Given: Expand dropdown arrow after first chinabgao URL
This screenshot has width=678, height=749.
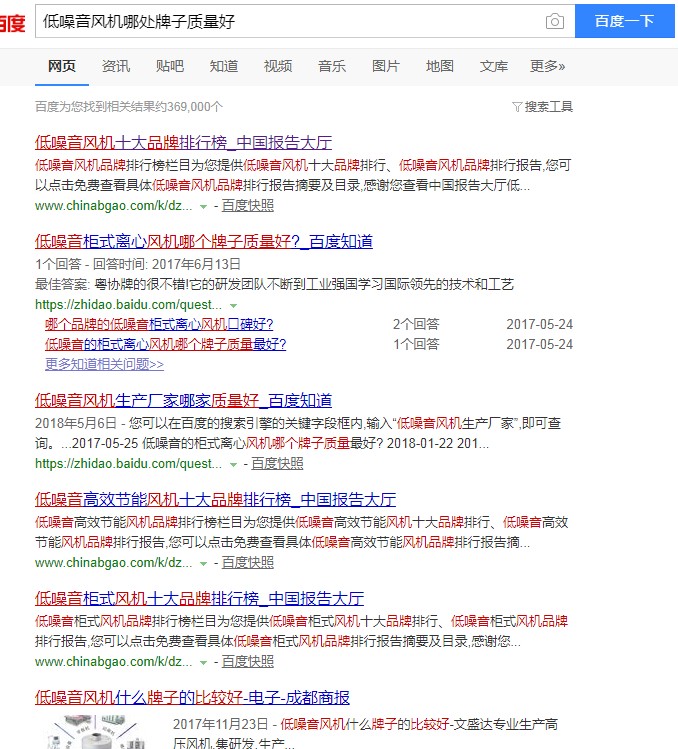Looking at the screenshot, I should point(204,206).
